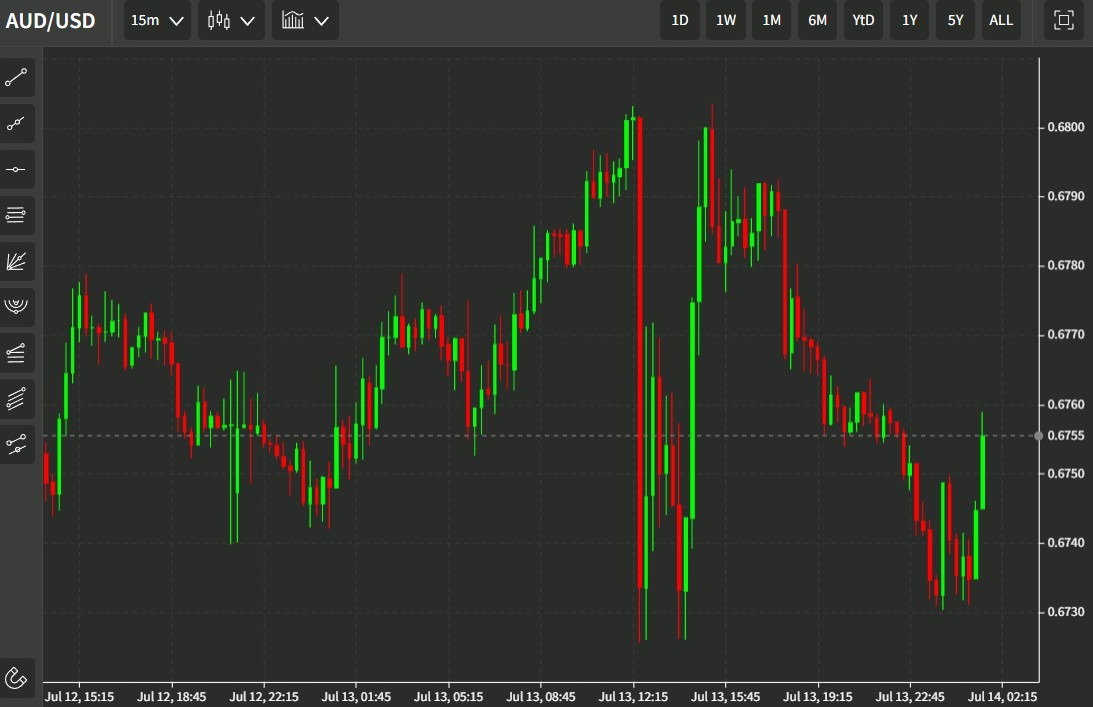1093x707 pixels.
Task: Open the fullscreen view icon
Action: click(1063, 20)
